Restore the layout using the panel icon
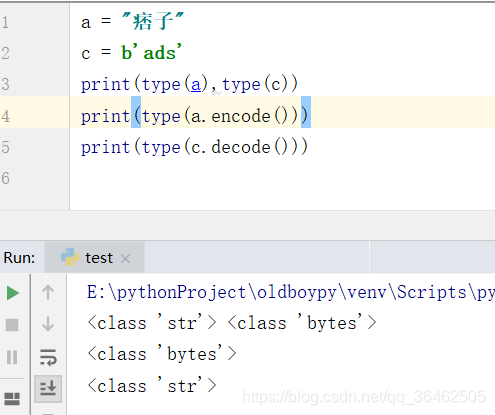 (12, 399)
